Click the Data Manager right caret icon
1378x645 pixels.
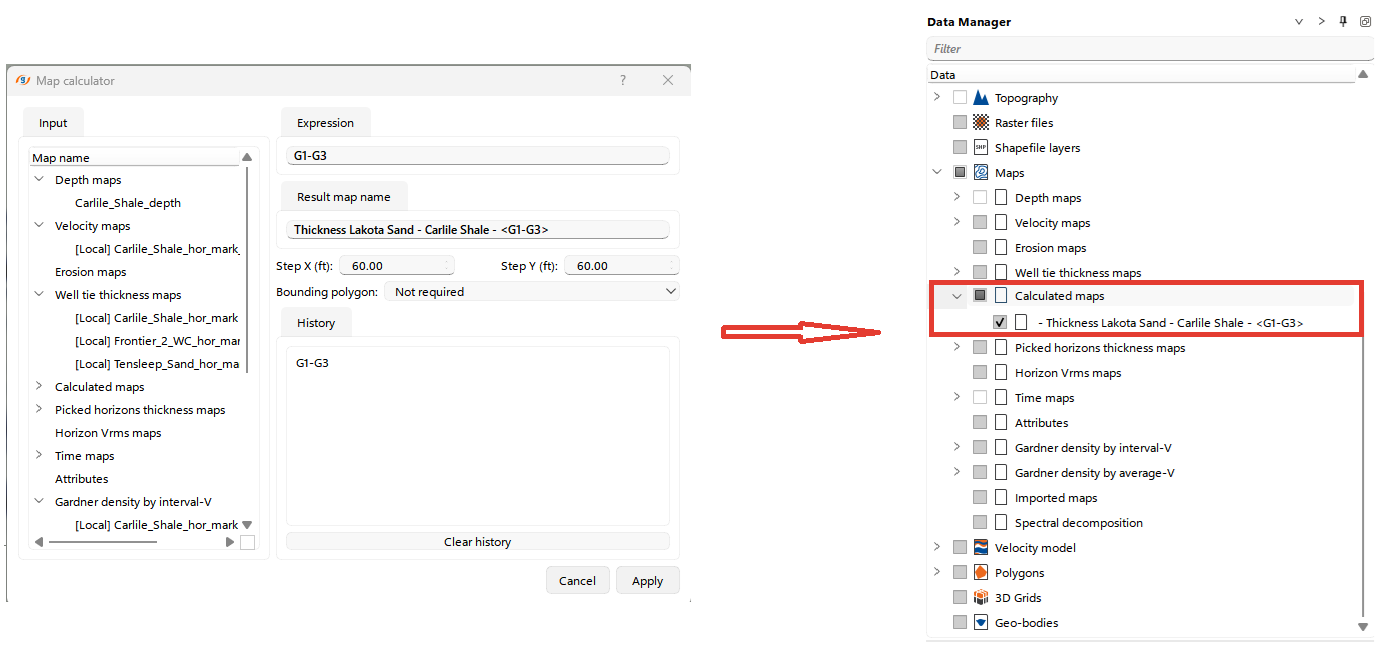[x=1321, y=21]
